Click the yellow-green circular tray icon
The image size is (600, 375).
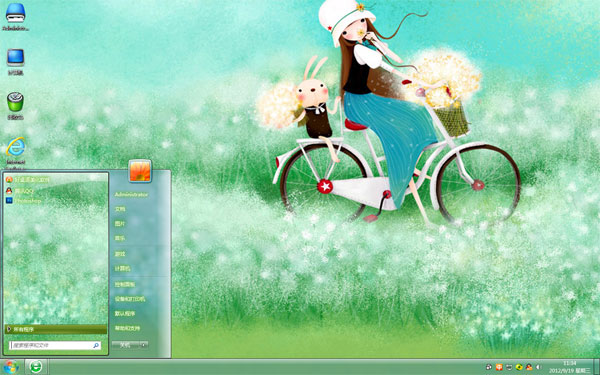pos(519,367)
